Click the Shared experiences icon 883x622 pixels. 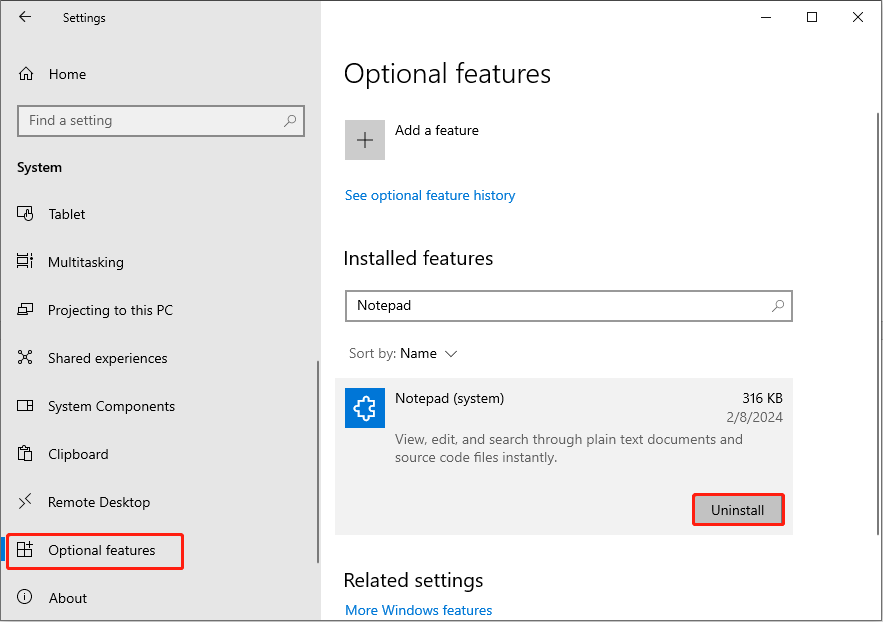[25, 357]
